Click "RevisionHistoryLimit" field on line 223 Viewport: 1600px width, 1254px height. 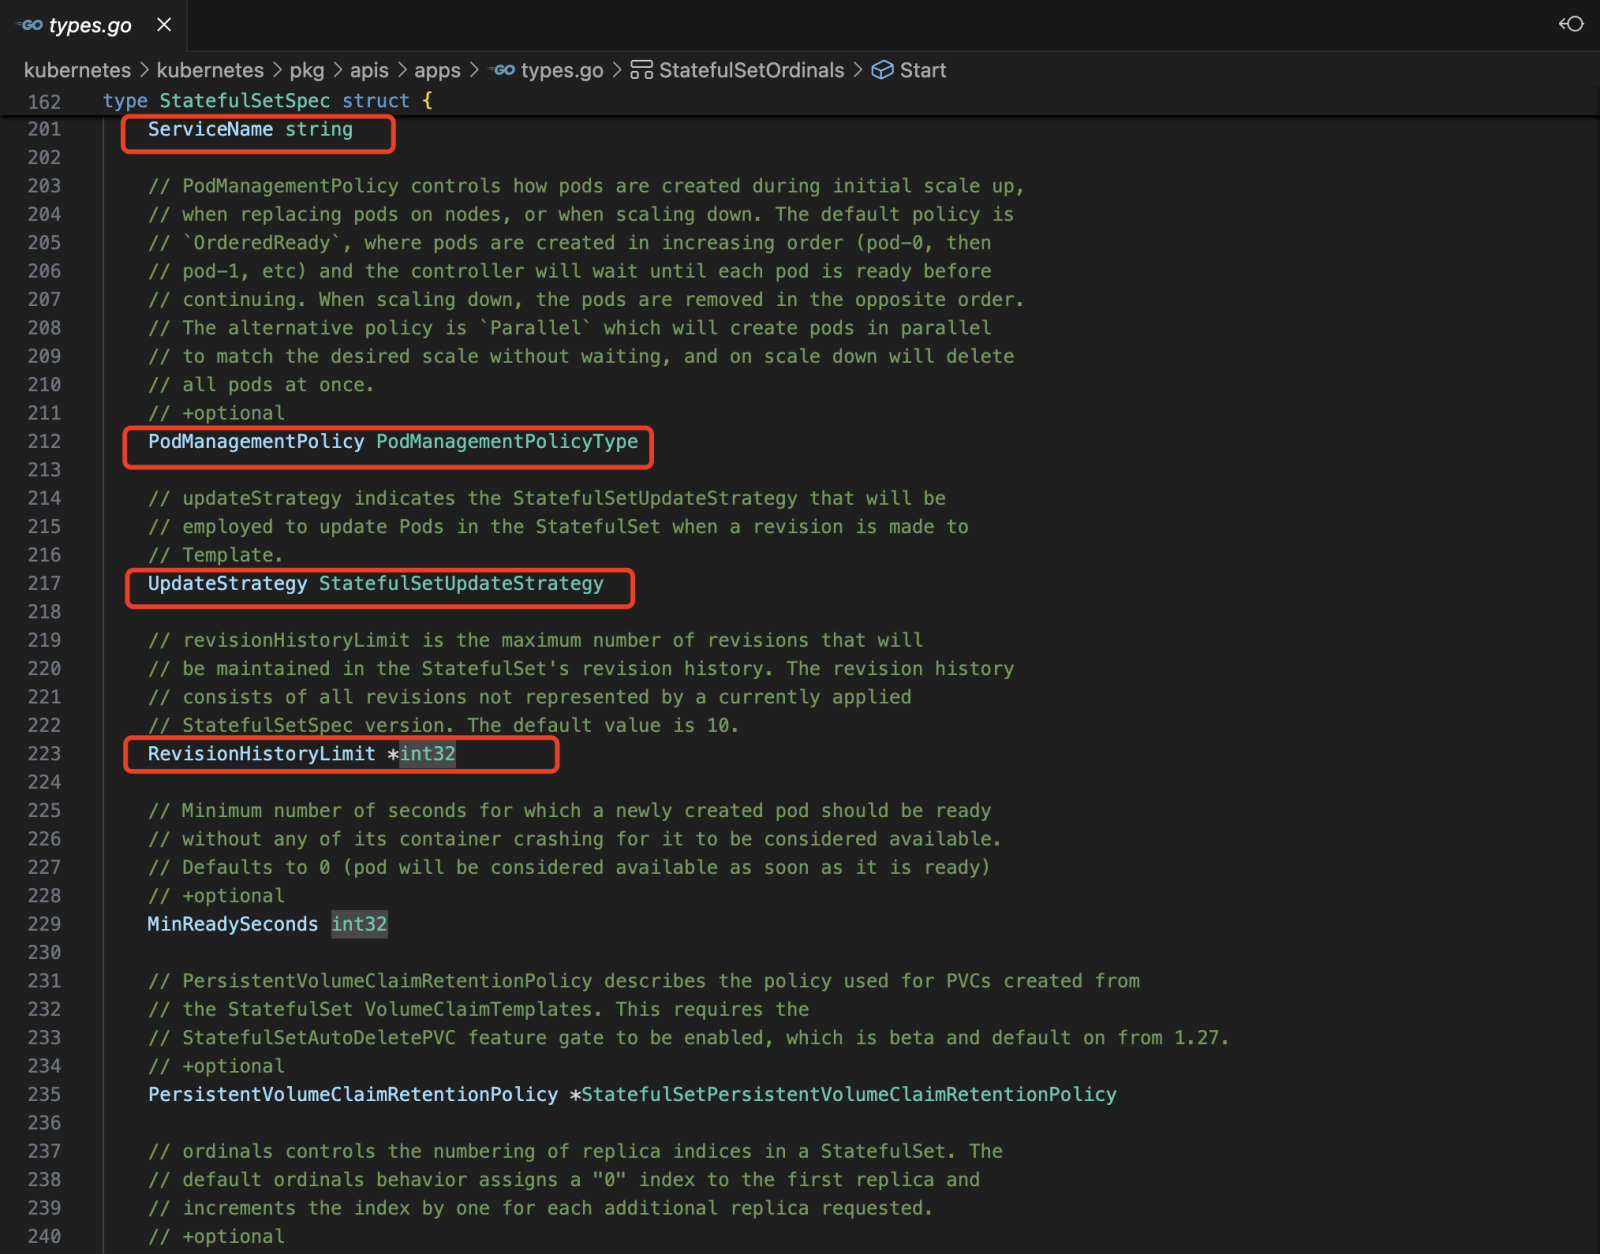point(261,753)
